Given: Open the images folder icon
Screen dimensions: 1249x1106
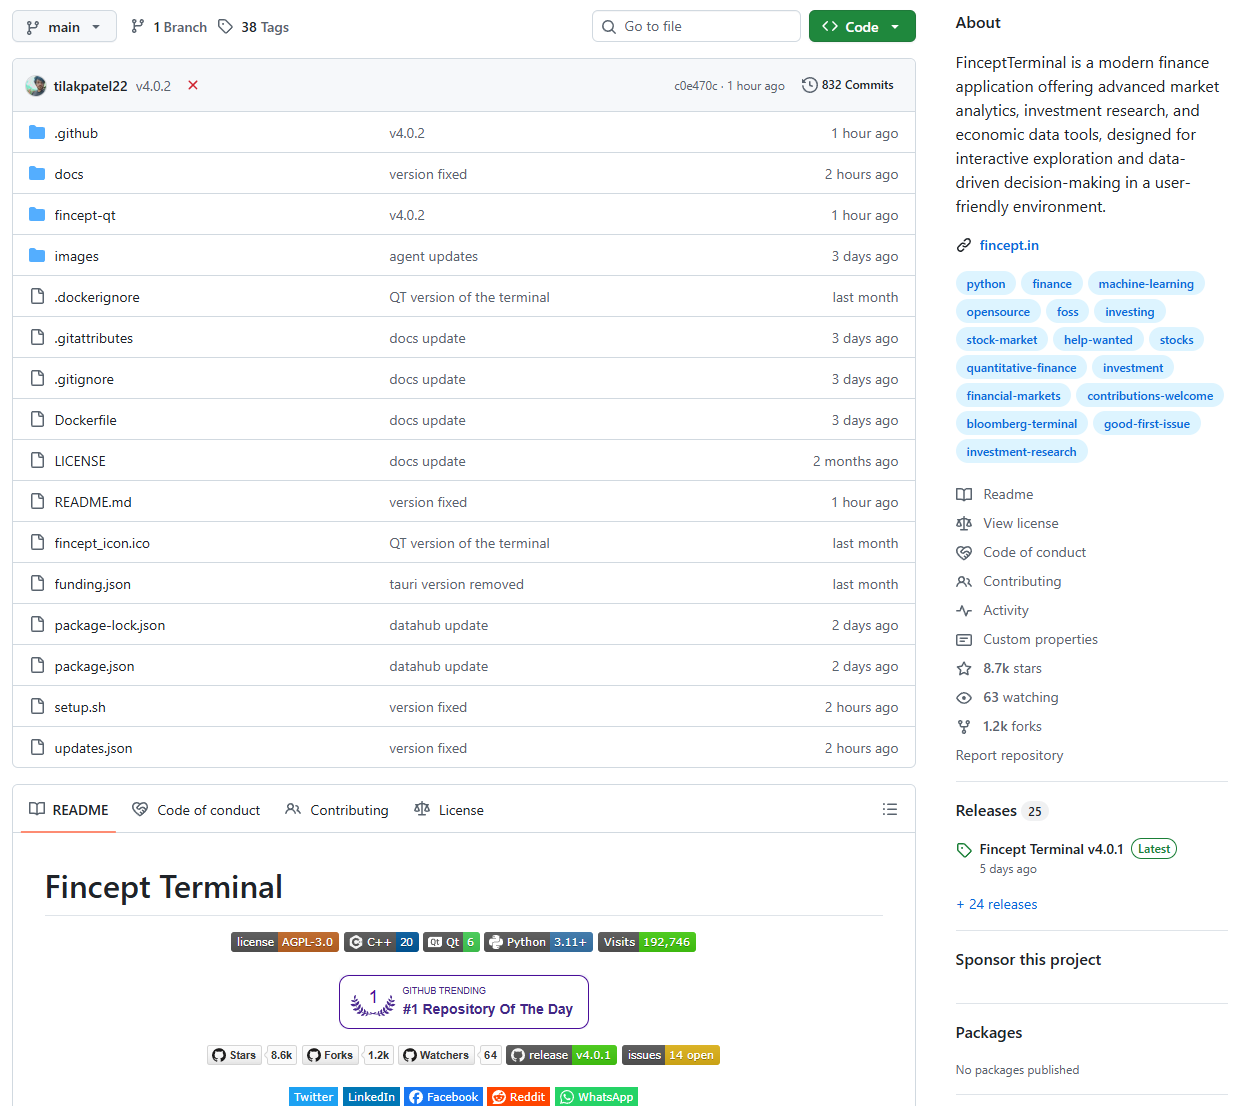Looking at the screenshot, I should pyautogui.click(x=38, y=255).
